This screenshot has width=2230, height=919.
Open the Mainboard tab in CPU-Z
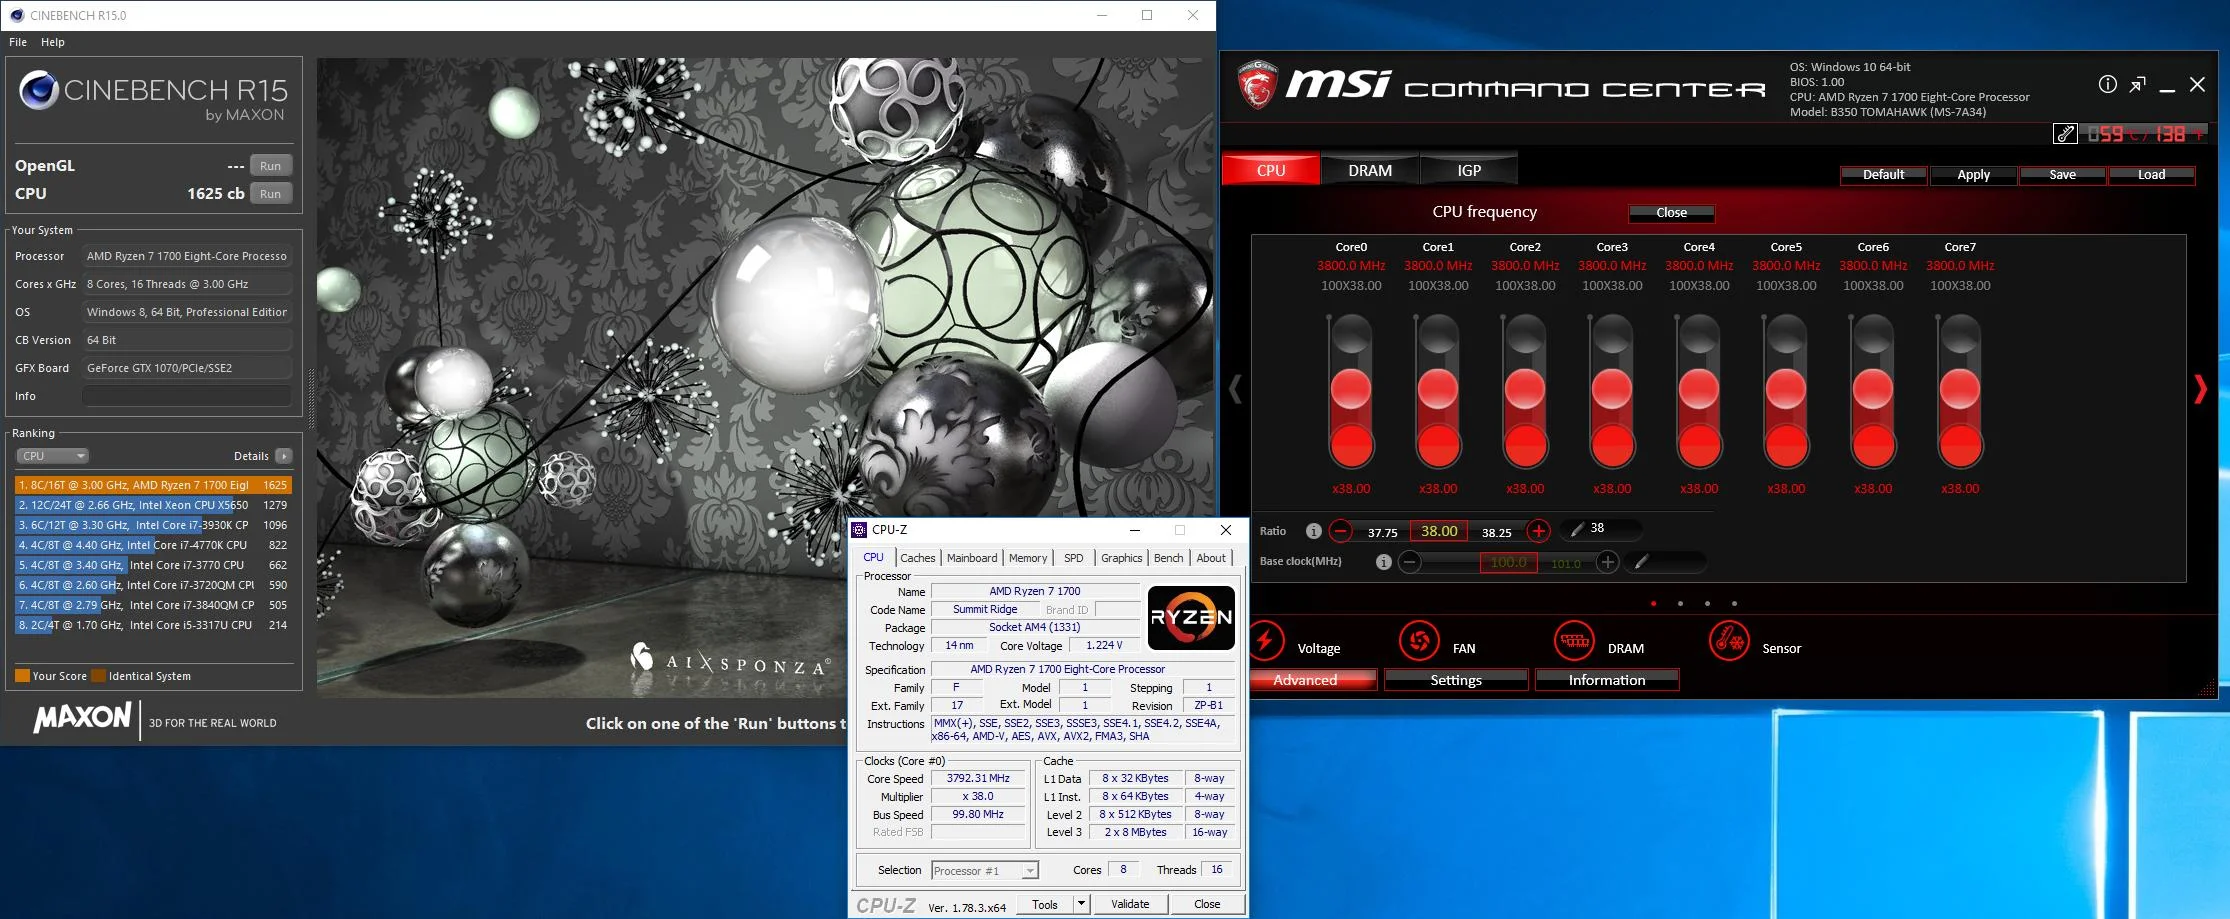coord(972,558)
